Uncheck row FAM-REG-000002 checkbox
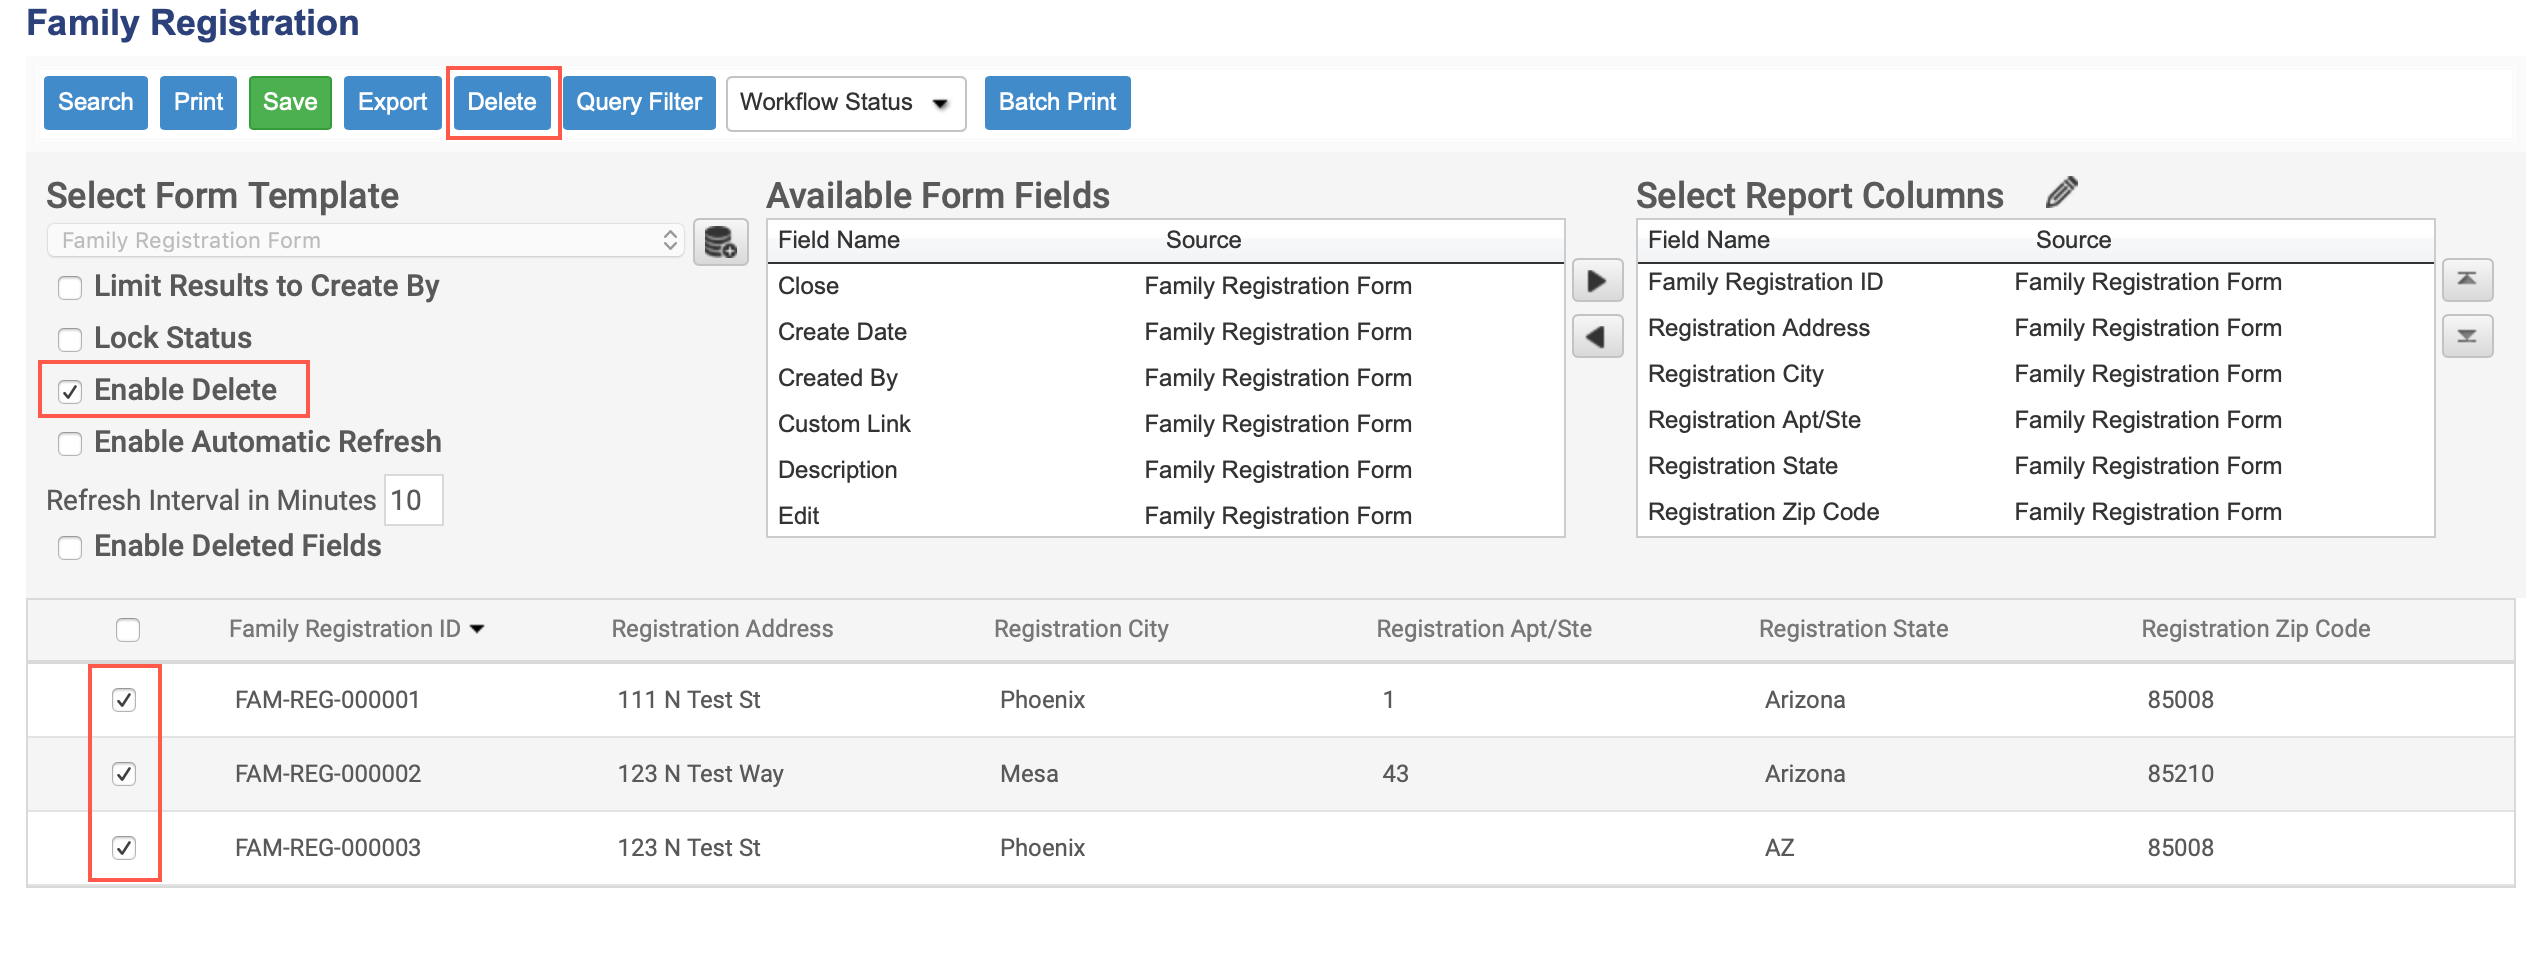Screen dimensions: 2540x956 point(124,774)
